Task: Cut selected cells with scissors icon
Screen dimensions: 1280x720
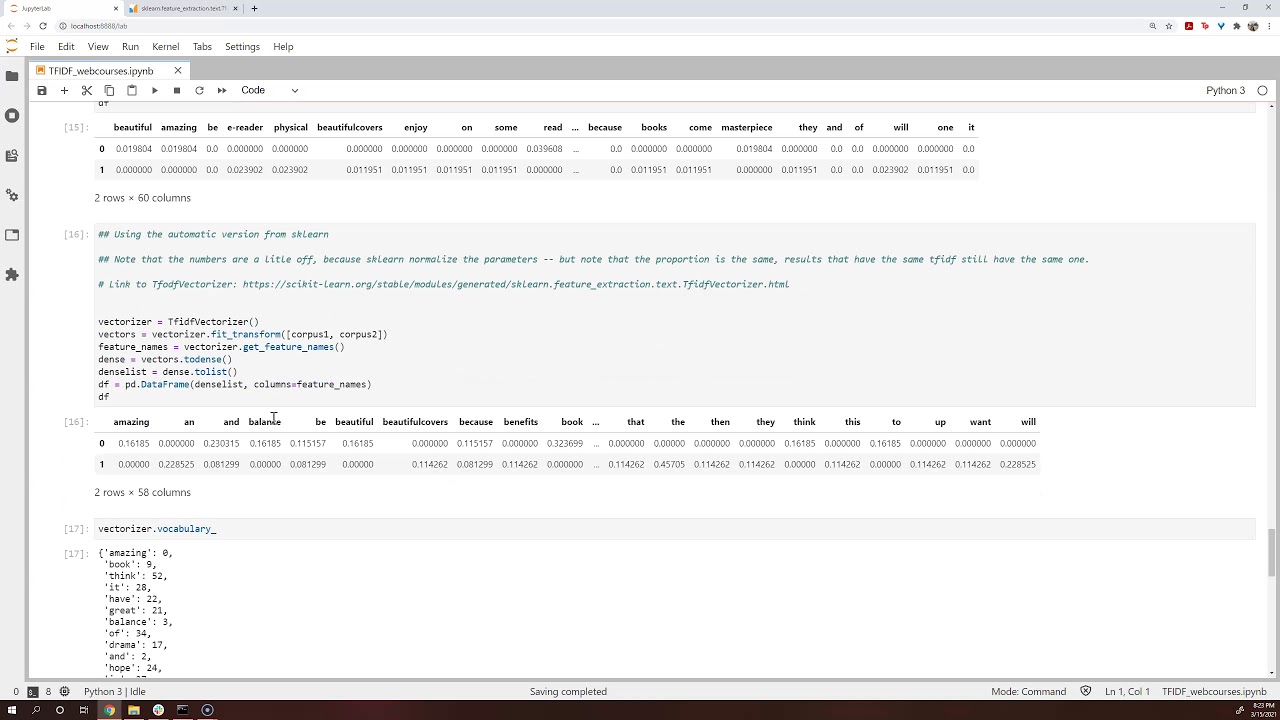Action: coord(87,90)
